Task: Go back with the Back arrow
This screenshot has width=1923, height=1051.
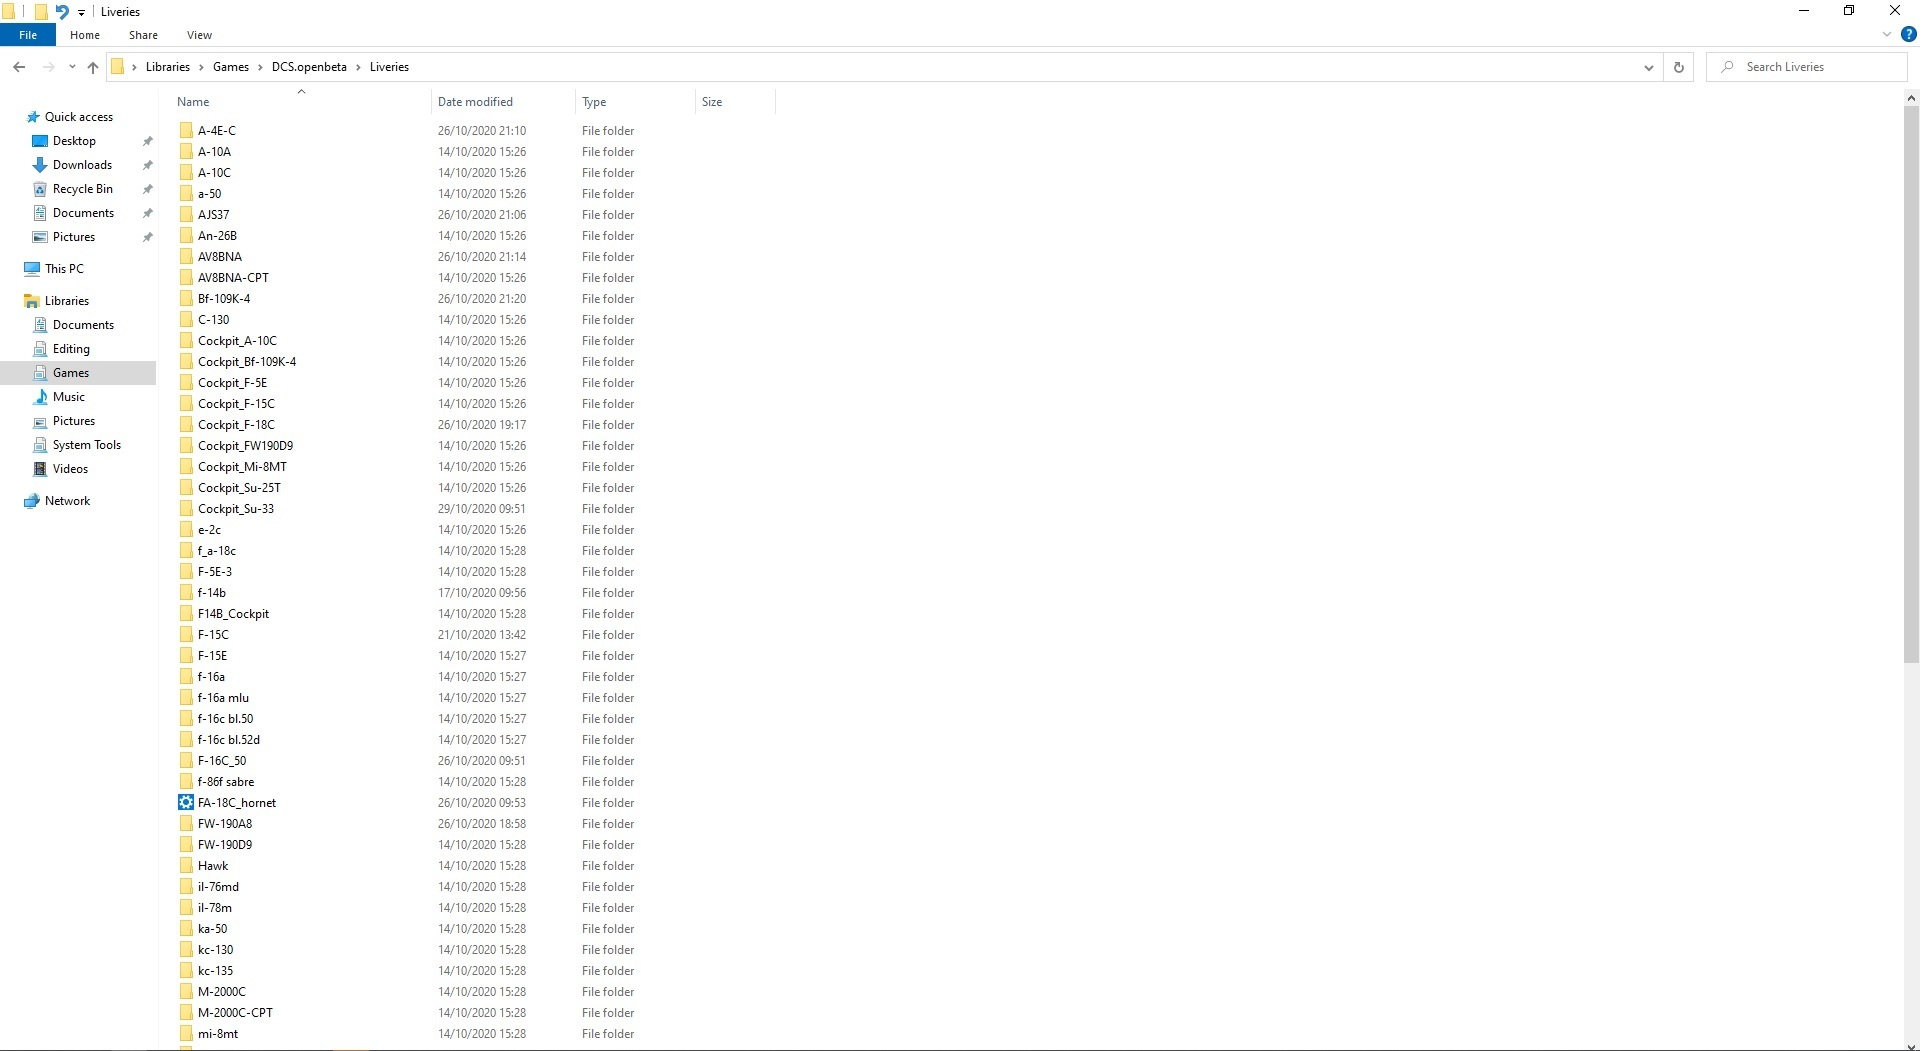Action: [19, 67]
